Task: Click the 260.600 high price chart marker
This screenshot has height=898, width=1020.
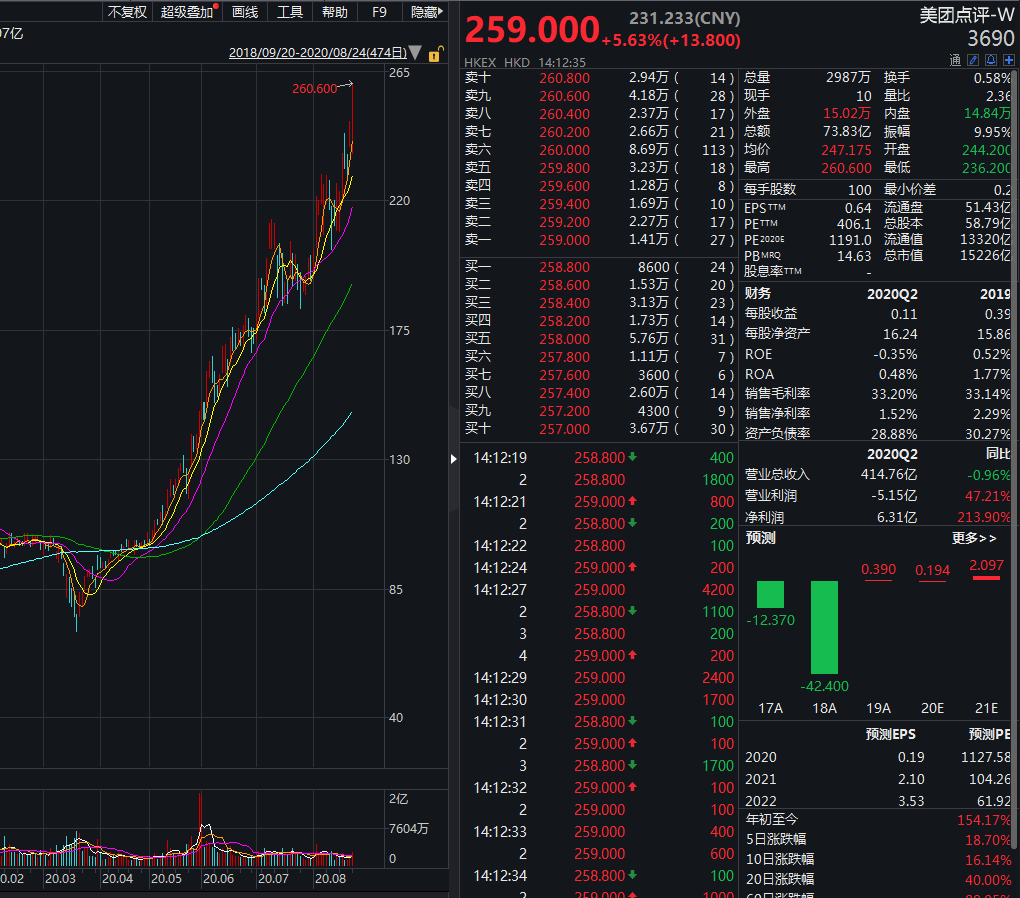Action: pos(314,88)
